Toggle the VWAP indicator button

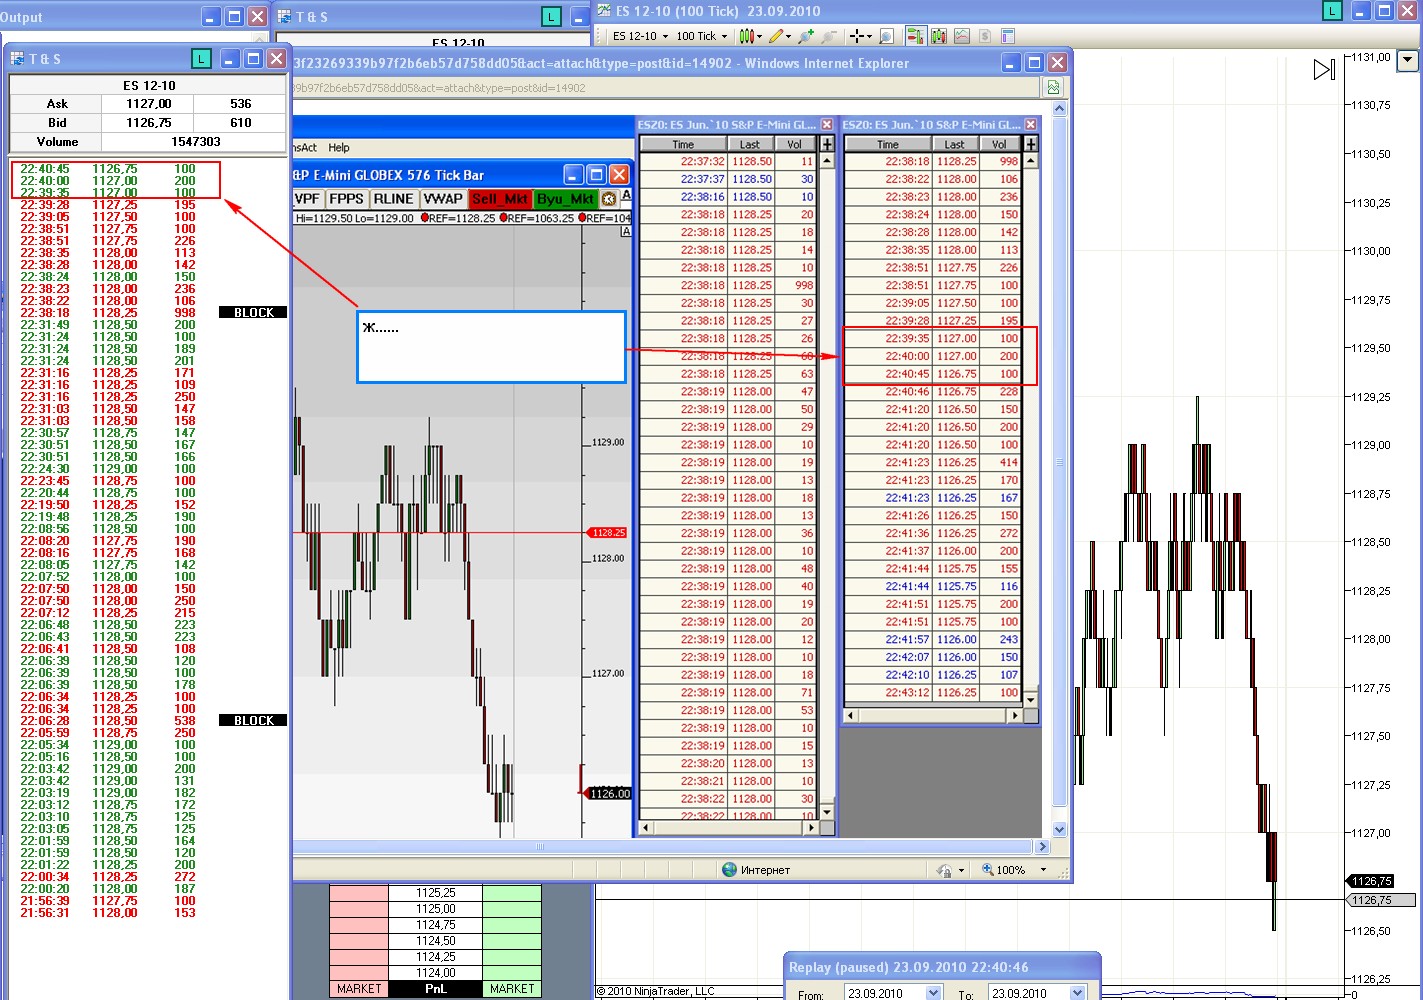pos(442,199)
